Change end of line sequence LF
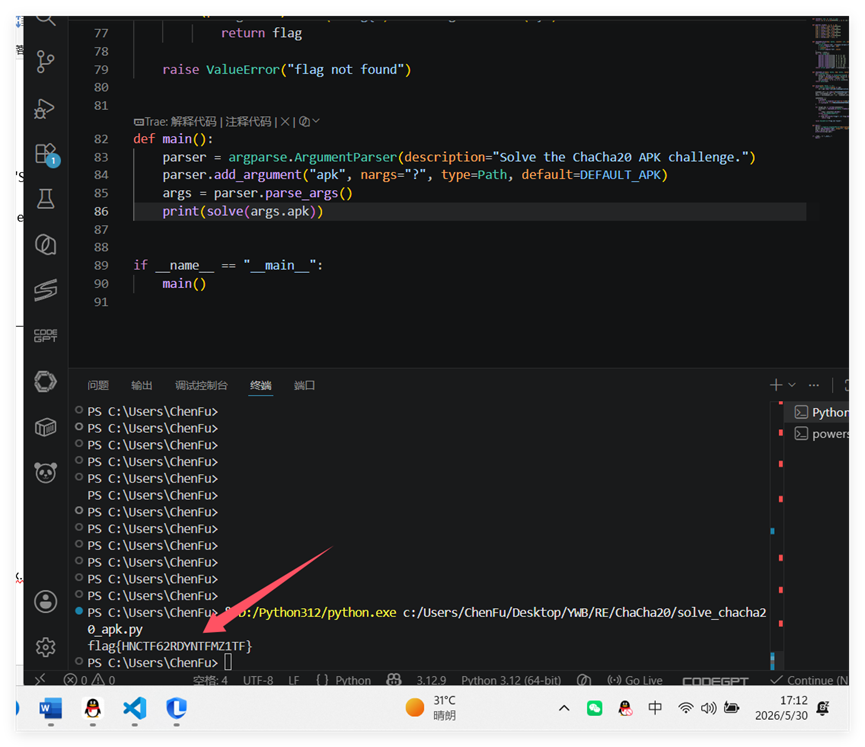This screenshot has width=865, height=747. pyautogui.click(x=293, y=680)
